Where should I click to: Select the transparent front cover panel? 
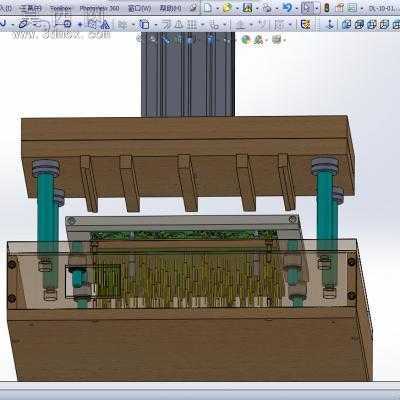(x=182, y=273)
